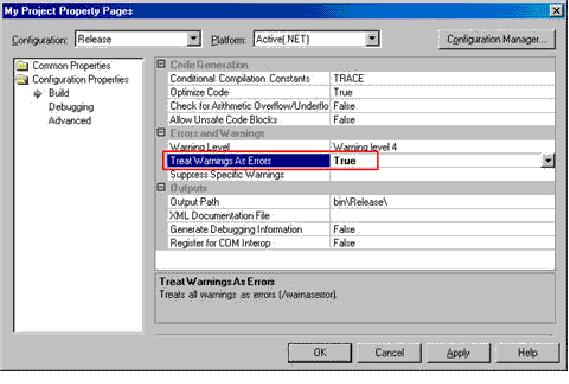Click False value for Generate Debugging Information
Screen dimensions: 569x384
point(442,229)
